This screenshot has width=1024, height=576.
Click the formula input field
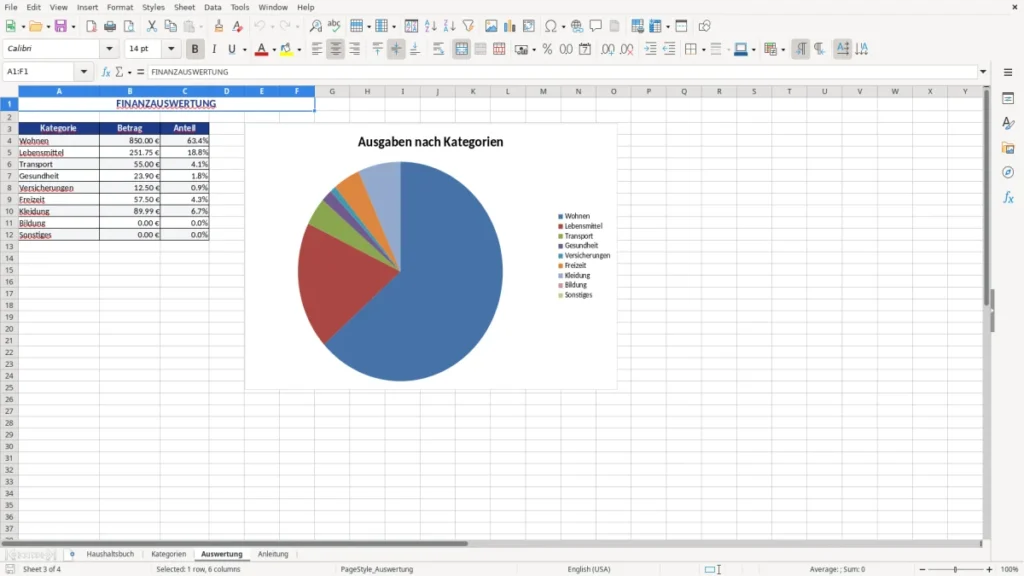(x=562, y=72)
